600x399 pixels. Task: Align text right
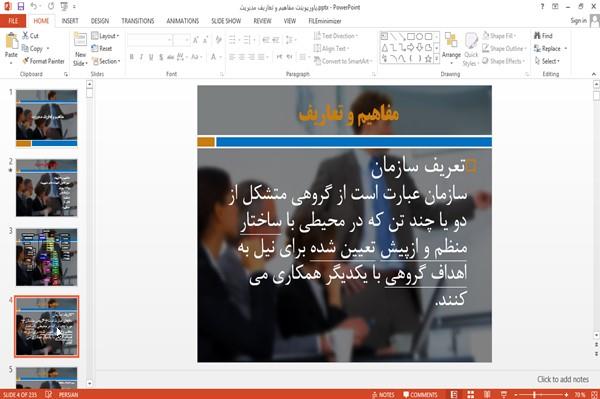pos(251,57)
